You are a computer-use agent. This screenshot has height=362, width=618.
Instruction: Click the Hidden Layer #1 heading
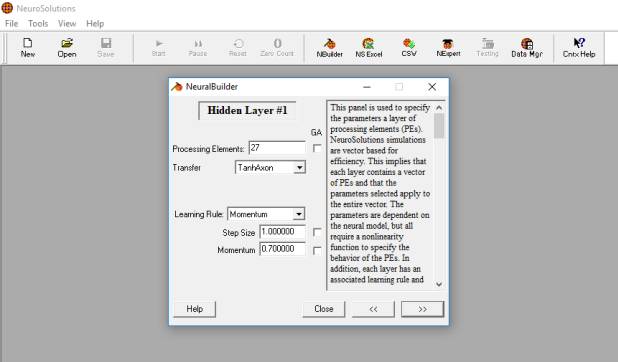click(247, 110)
